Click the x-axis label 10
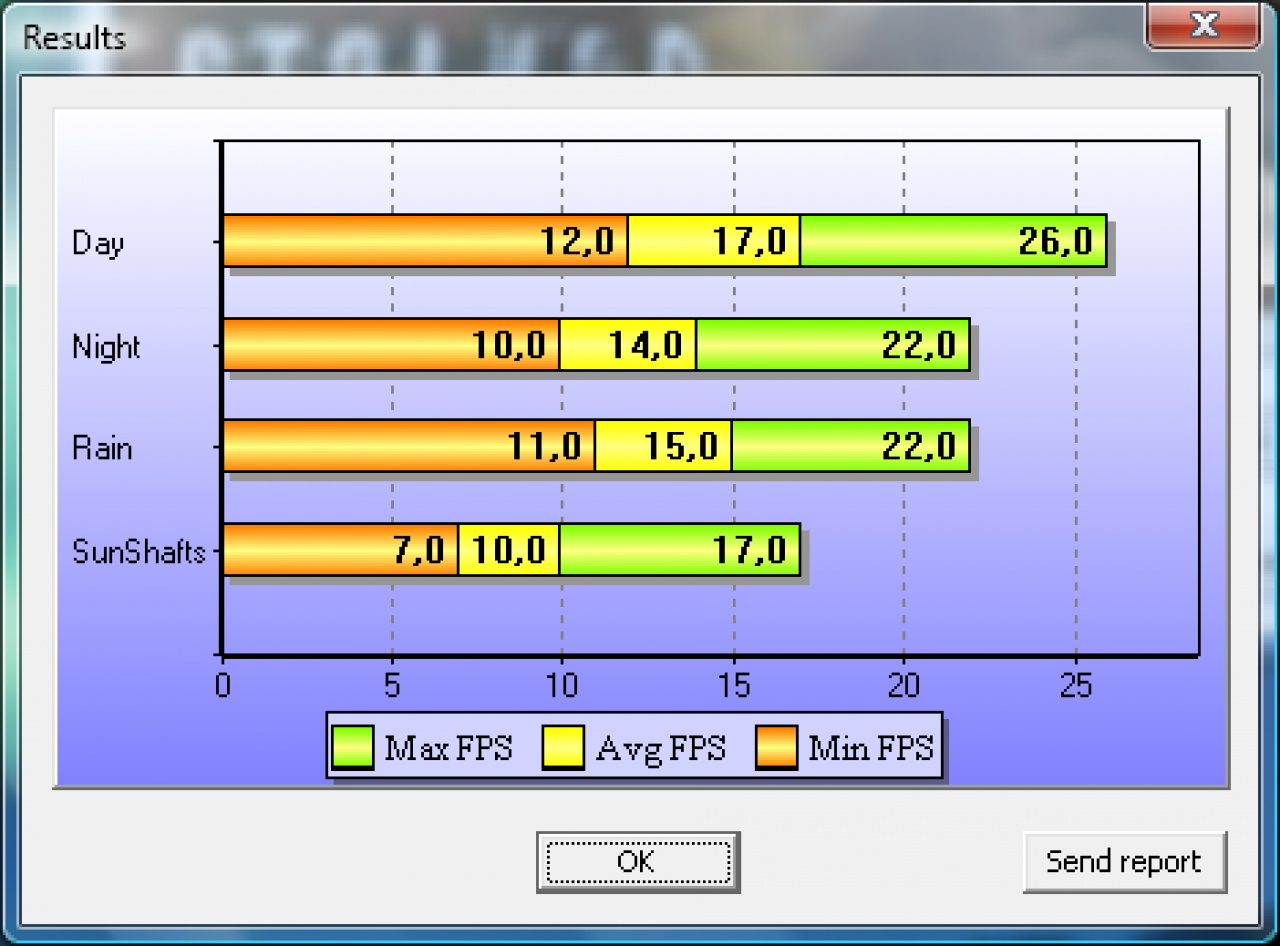This screenshot has width=1280, height=946. [x=562, y=685]
